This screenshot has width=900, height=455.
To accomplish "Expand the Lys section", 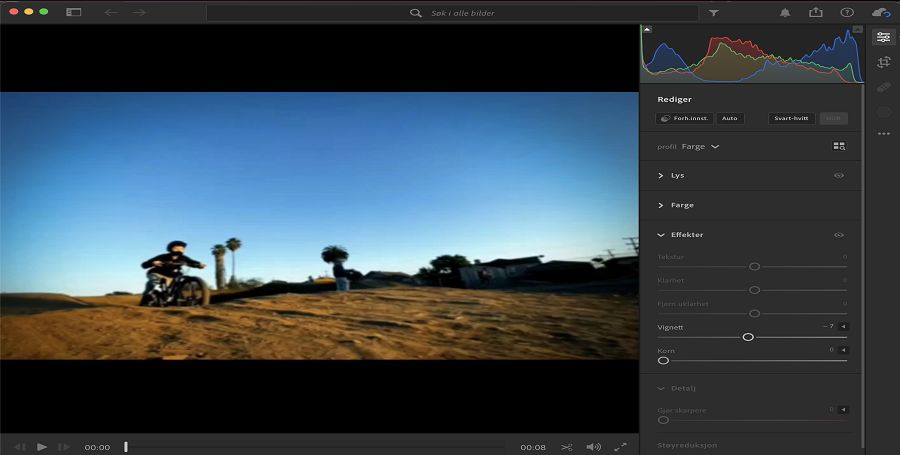I will [x=661, y=176].
